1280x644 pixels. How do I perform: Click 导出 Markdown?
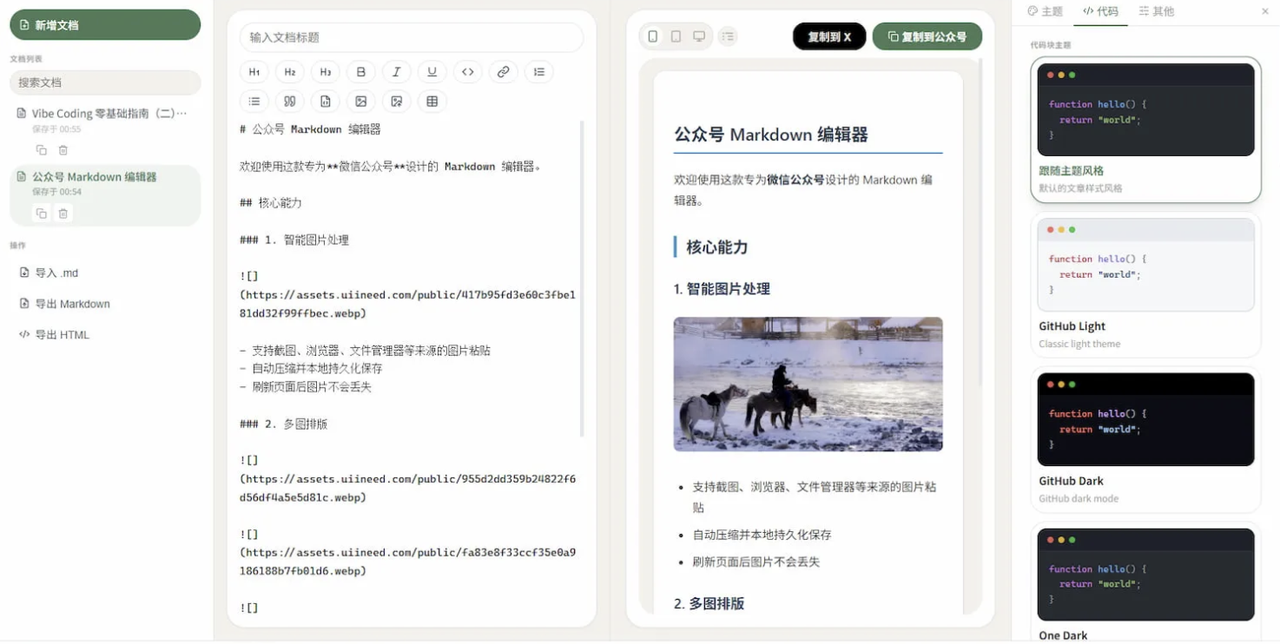(105, 303)
